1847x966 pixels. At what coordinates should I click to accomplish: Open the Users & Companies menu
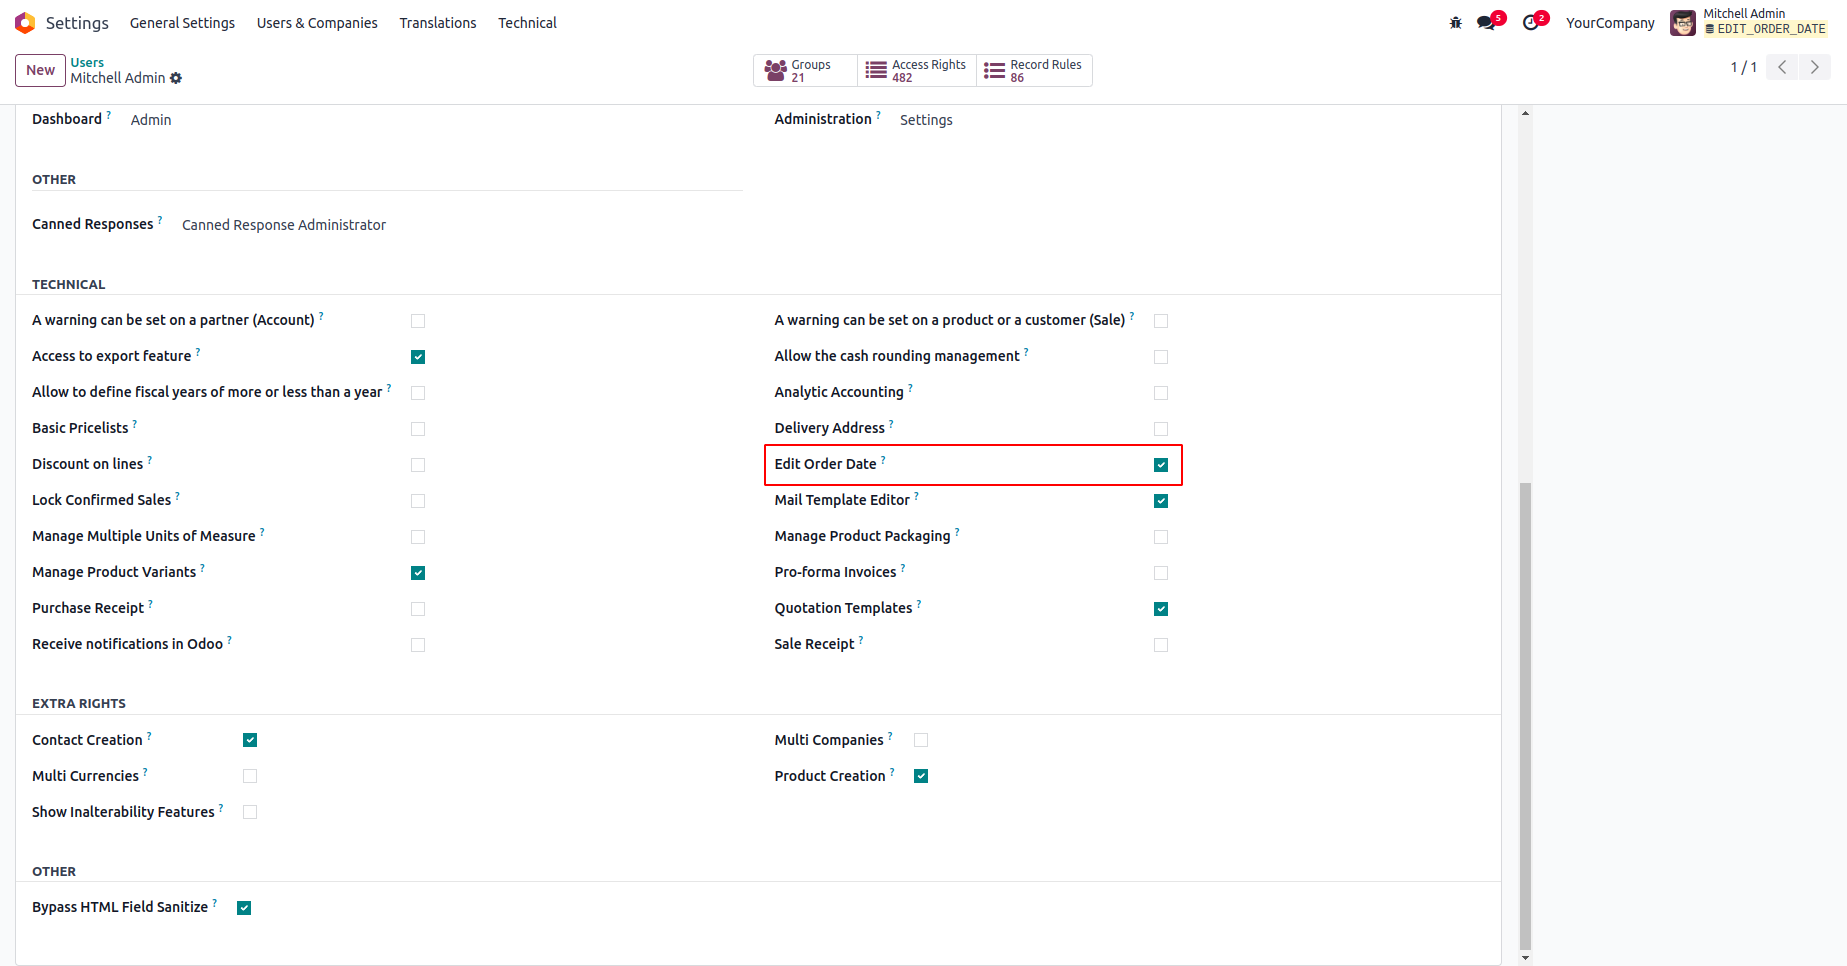click(x=317, y=23)
